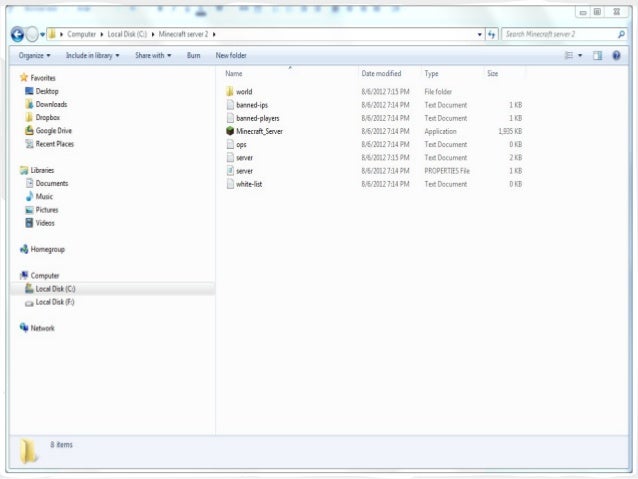Viewport: 638px width, 479px height.
Task: Open the address bar history dropdown
Action: 479,35
